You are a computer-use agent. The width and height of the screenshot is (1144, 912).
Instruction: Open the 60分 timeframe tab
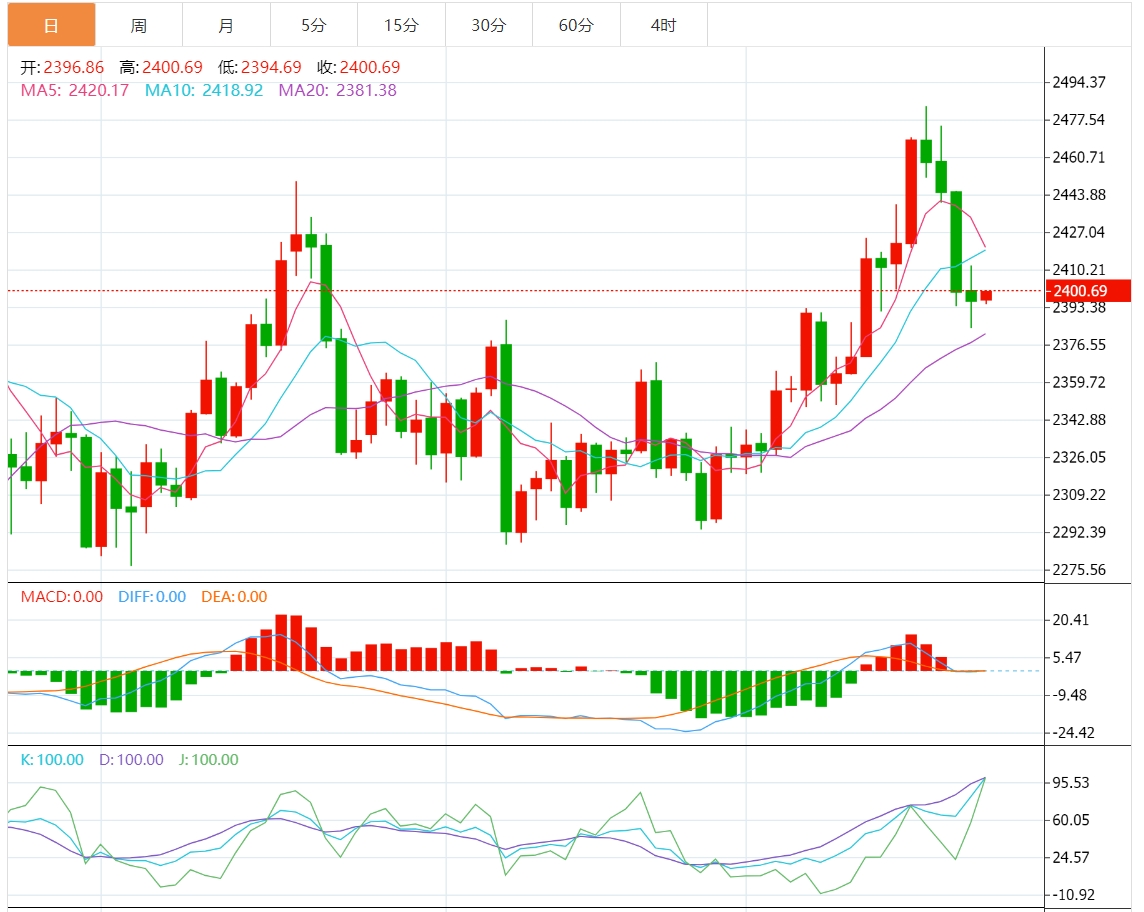(x=576, y=26)
